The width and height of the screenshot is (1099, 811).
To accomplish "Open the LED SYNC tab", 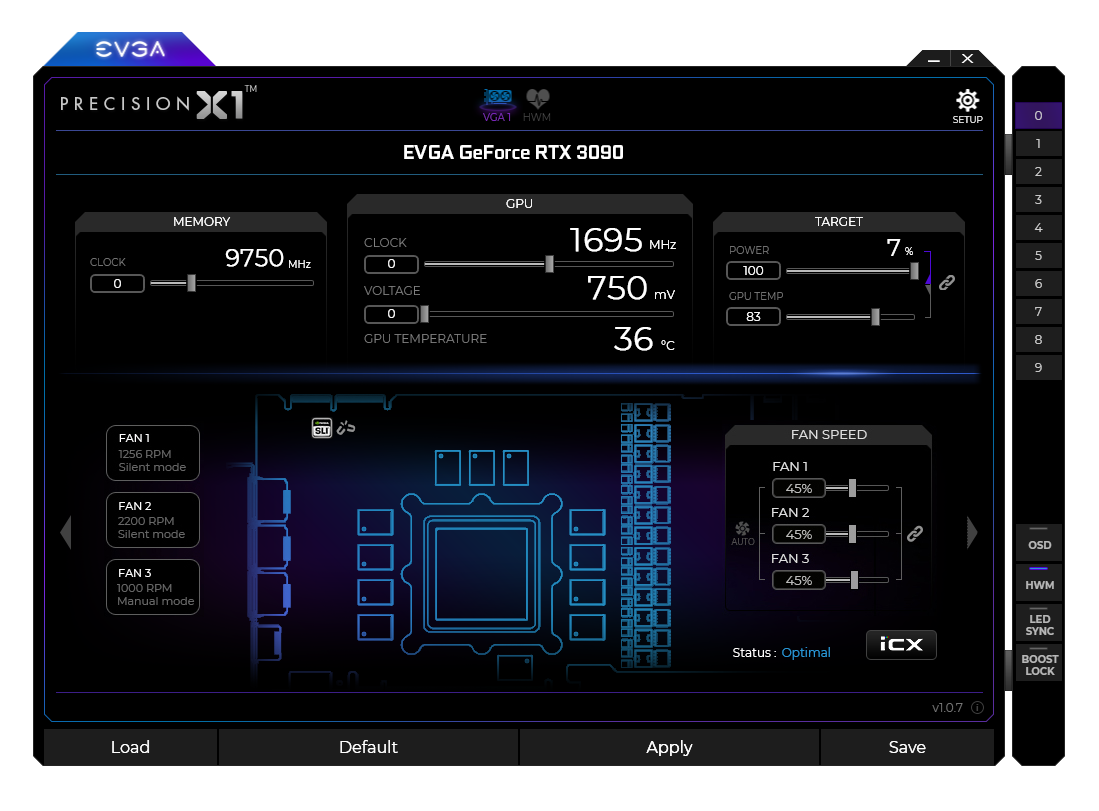I will [1039, 623].
